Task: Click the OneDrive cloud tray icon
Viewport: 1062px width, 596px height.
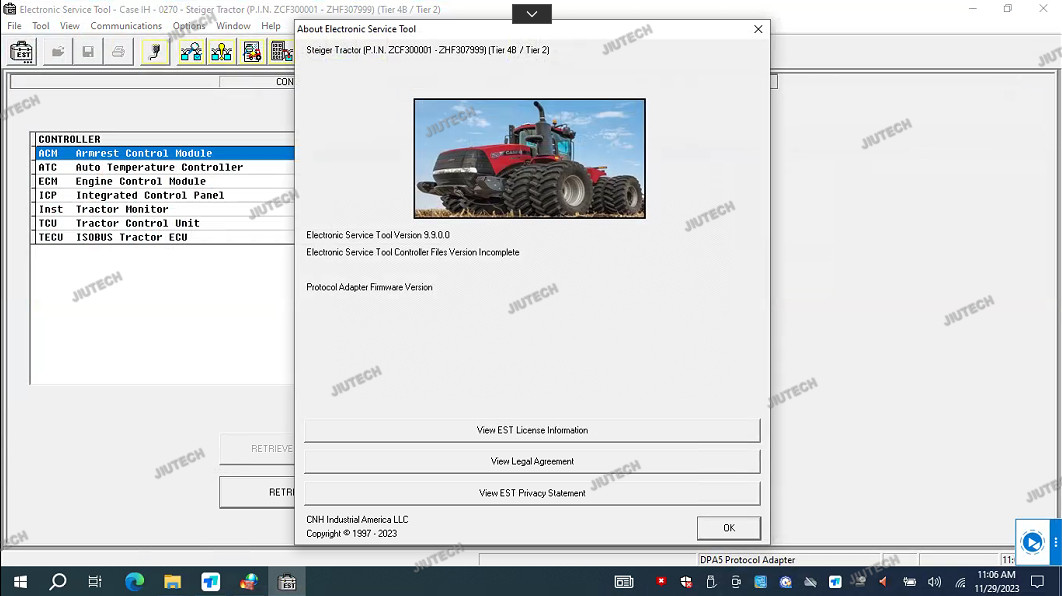Action: click(810, 582)
